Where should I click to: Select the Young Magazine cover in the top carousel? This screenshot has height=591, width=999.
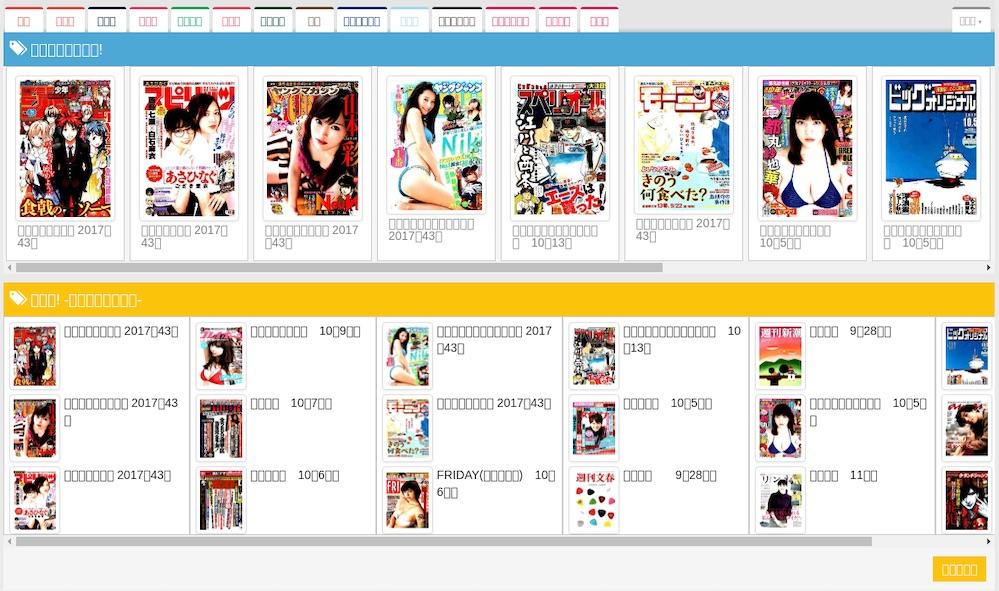pos(312,148)
